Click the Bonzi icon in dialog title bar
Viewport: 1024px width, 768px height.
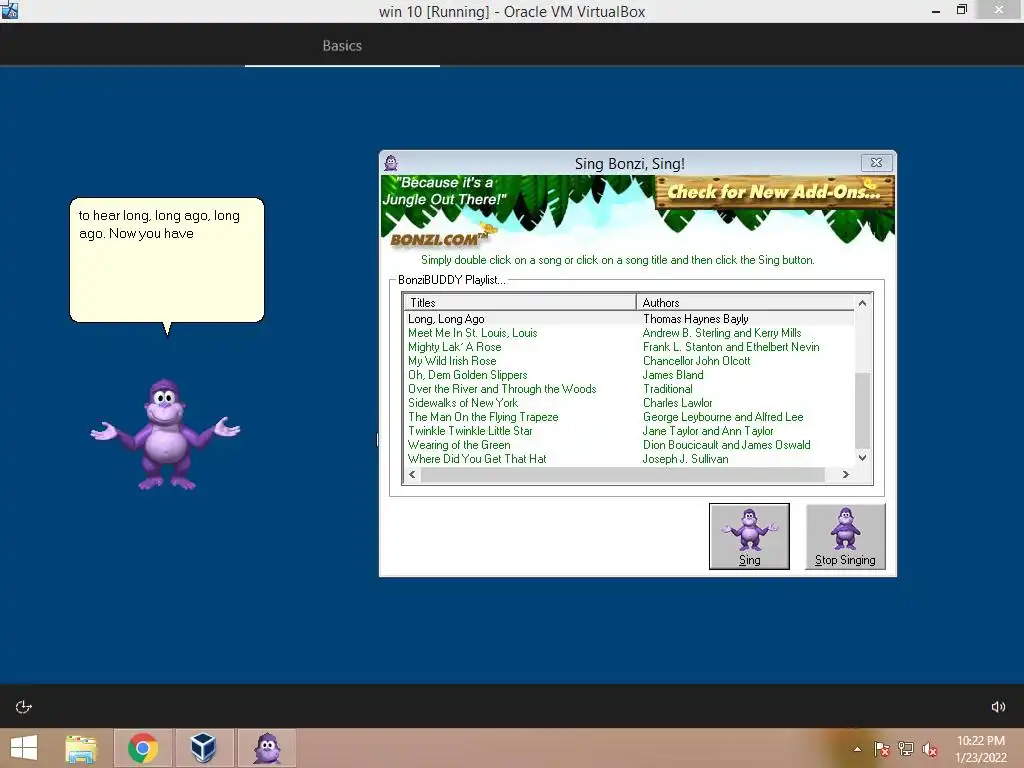[x=391, y=163]
